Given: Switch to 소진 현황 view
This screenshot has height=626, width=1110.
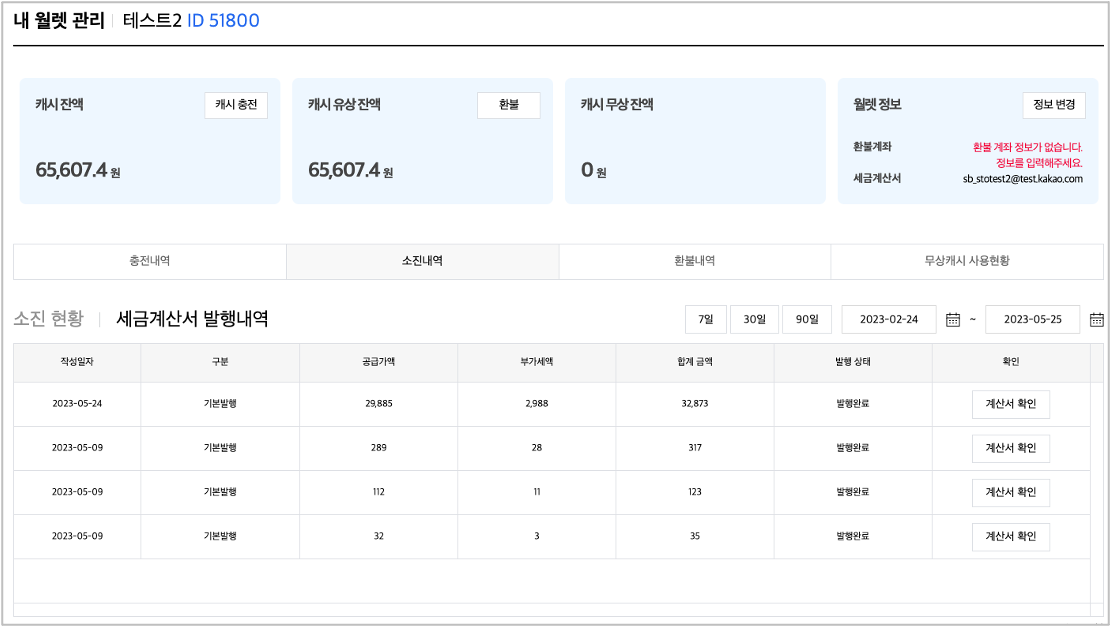Looking at the screenshot, I should 48,319.
